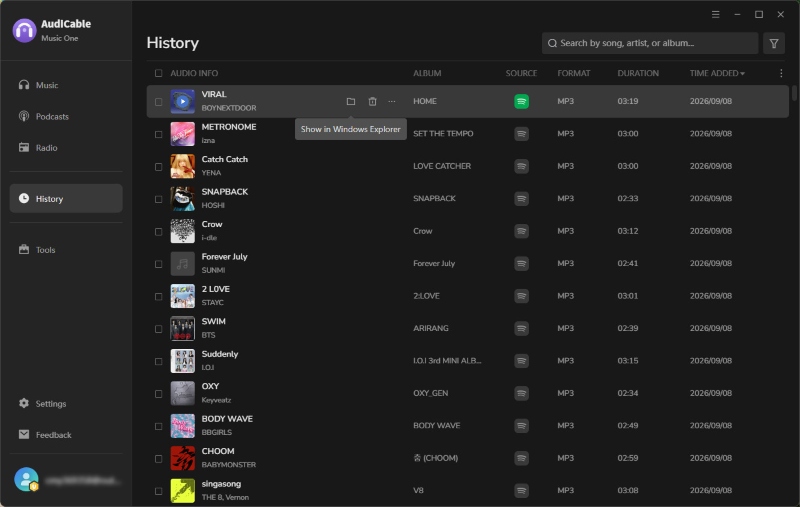Select the Forever July song title

224,257
